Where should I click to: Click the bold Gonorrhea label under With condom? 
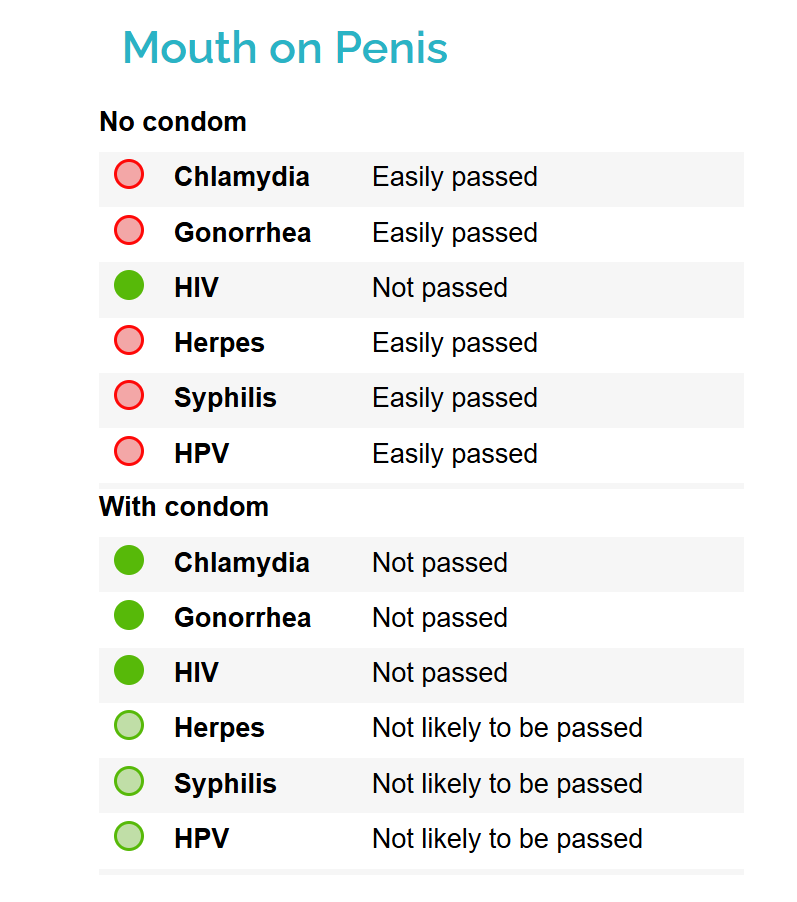click(242, 618)
